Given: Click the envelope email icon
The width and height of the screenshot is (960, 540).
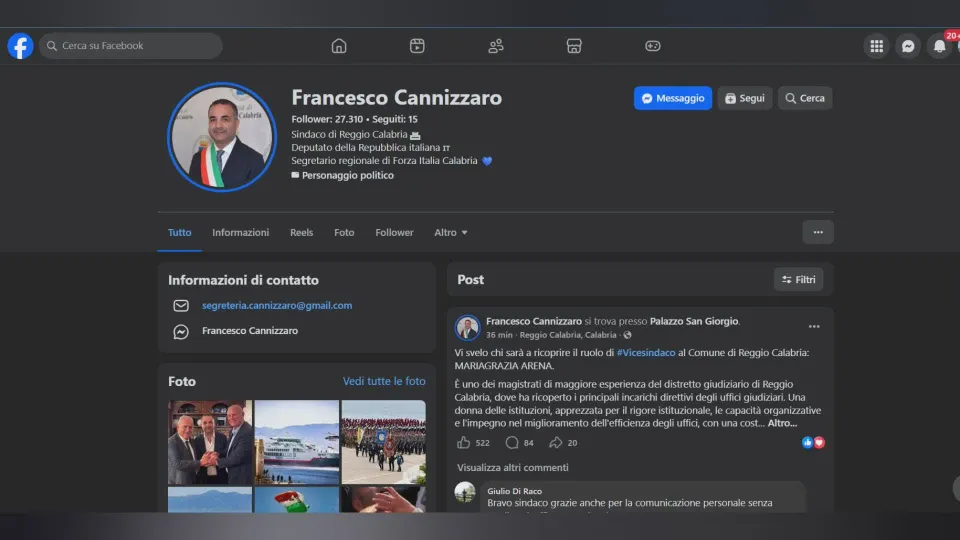Looking at the screenshot, I should click(181, 306).
